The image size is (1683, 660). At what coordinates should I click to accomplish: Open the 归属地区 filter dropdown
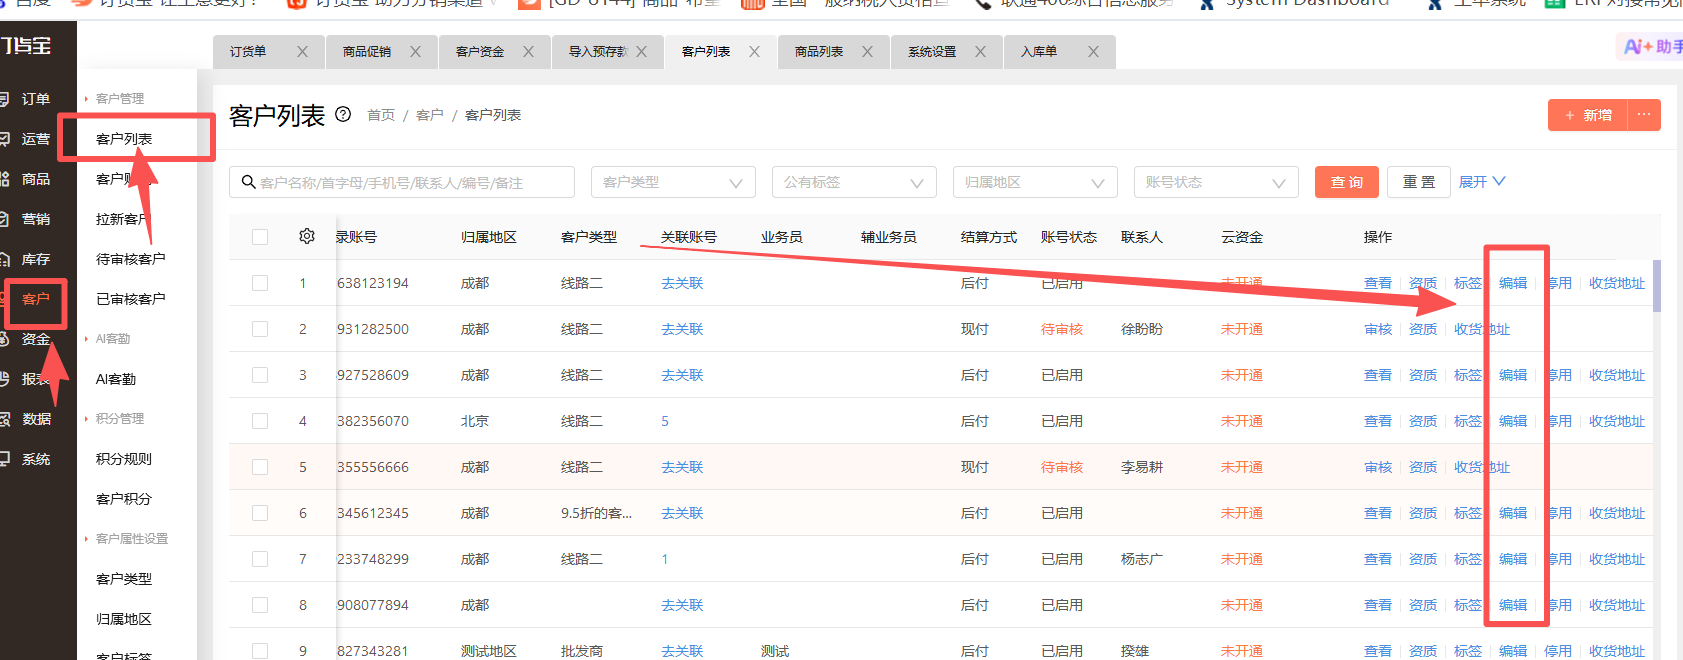click(x=1035, y=182)
